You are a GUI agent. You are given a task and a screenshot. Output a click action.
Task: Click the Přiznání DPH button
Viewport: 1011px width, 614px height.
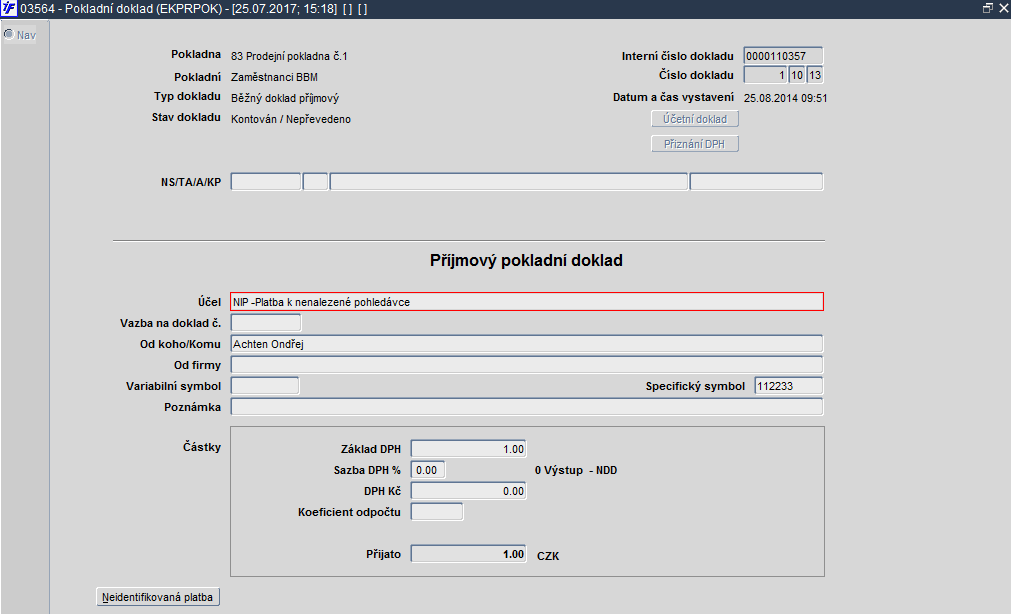point(695,144)
